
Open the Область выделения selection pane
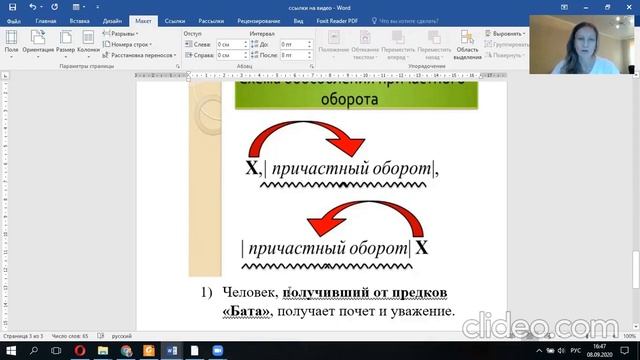pos(467,45)
